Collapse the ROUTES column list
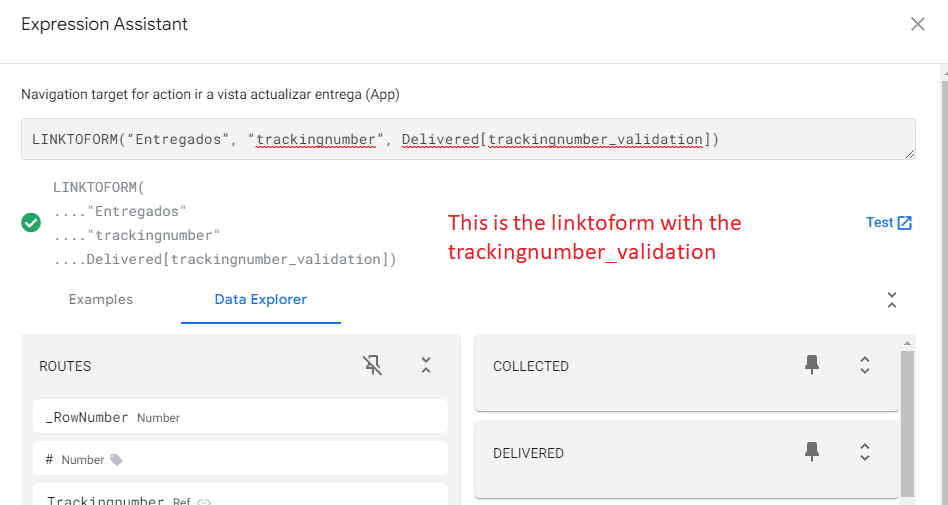Image resolution: width=948 pixels, height=505 pixels. pos(426,365)
